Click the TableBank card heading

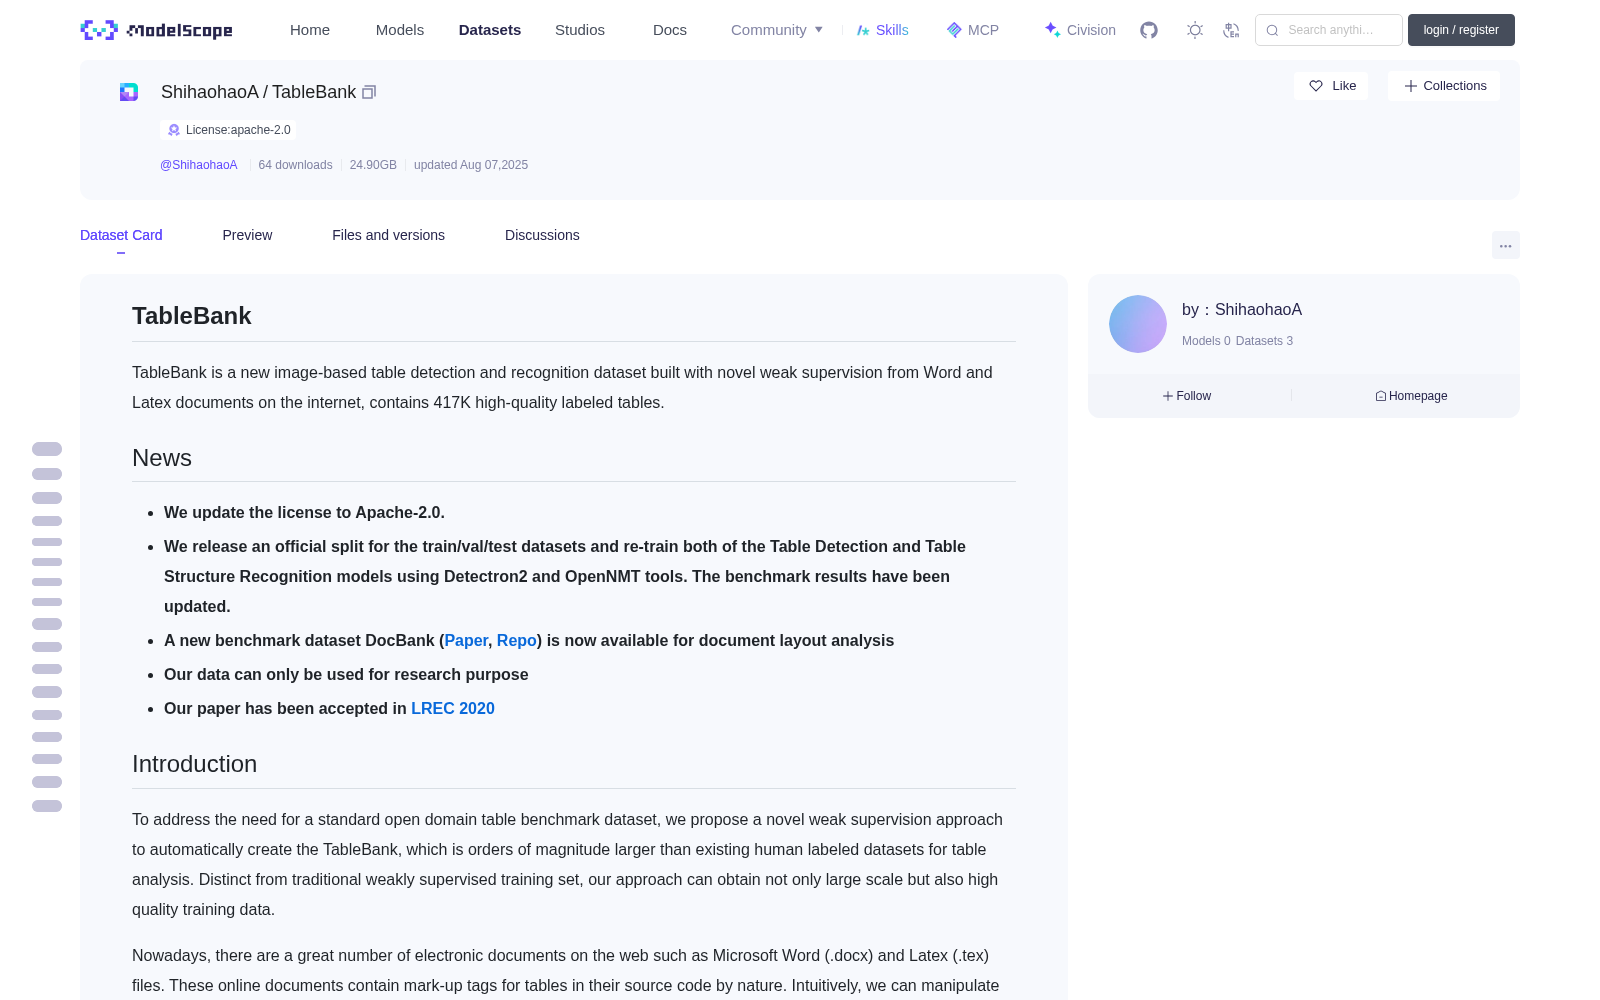192,316
